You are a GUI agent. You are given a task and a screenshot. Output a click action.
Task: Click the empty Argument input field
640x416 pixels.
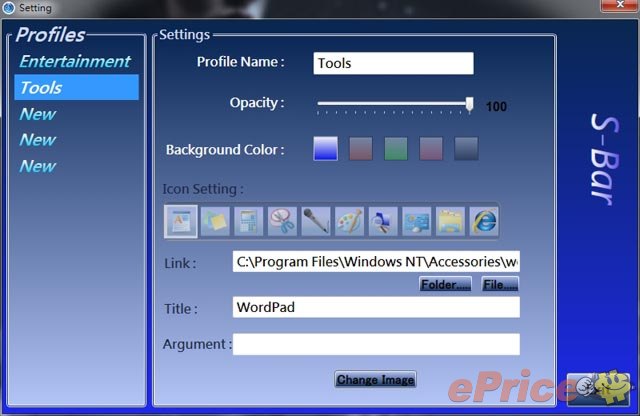(x=376, y=344)
